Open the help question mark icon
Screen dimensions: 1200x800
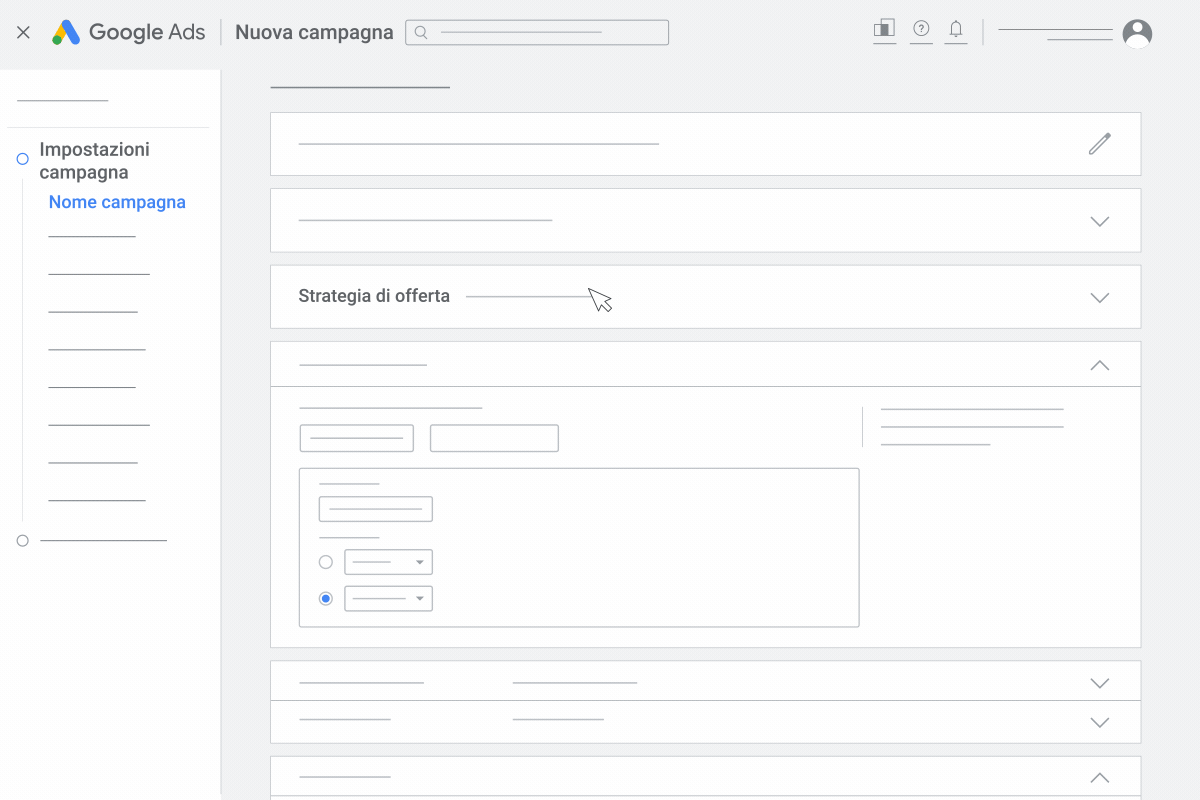(921, 29)
